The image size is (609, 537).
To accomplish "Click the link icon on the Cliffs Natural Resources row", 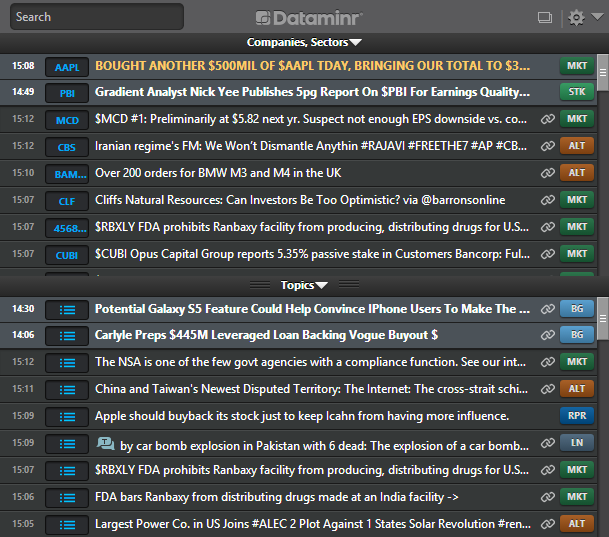I will 547,201.
